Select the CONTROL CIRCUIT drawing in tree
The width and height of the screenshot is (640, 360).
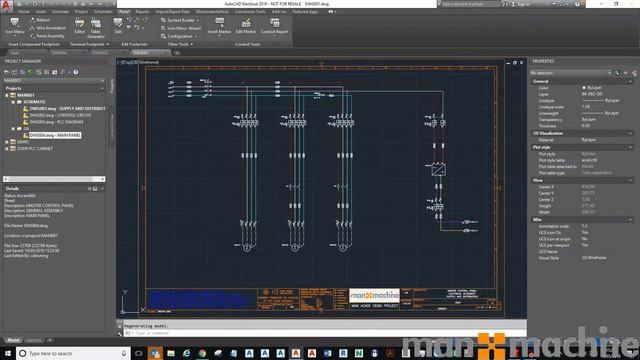[60, 115]
